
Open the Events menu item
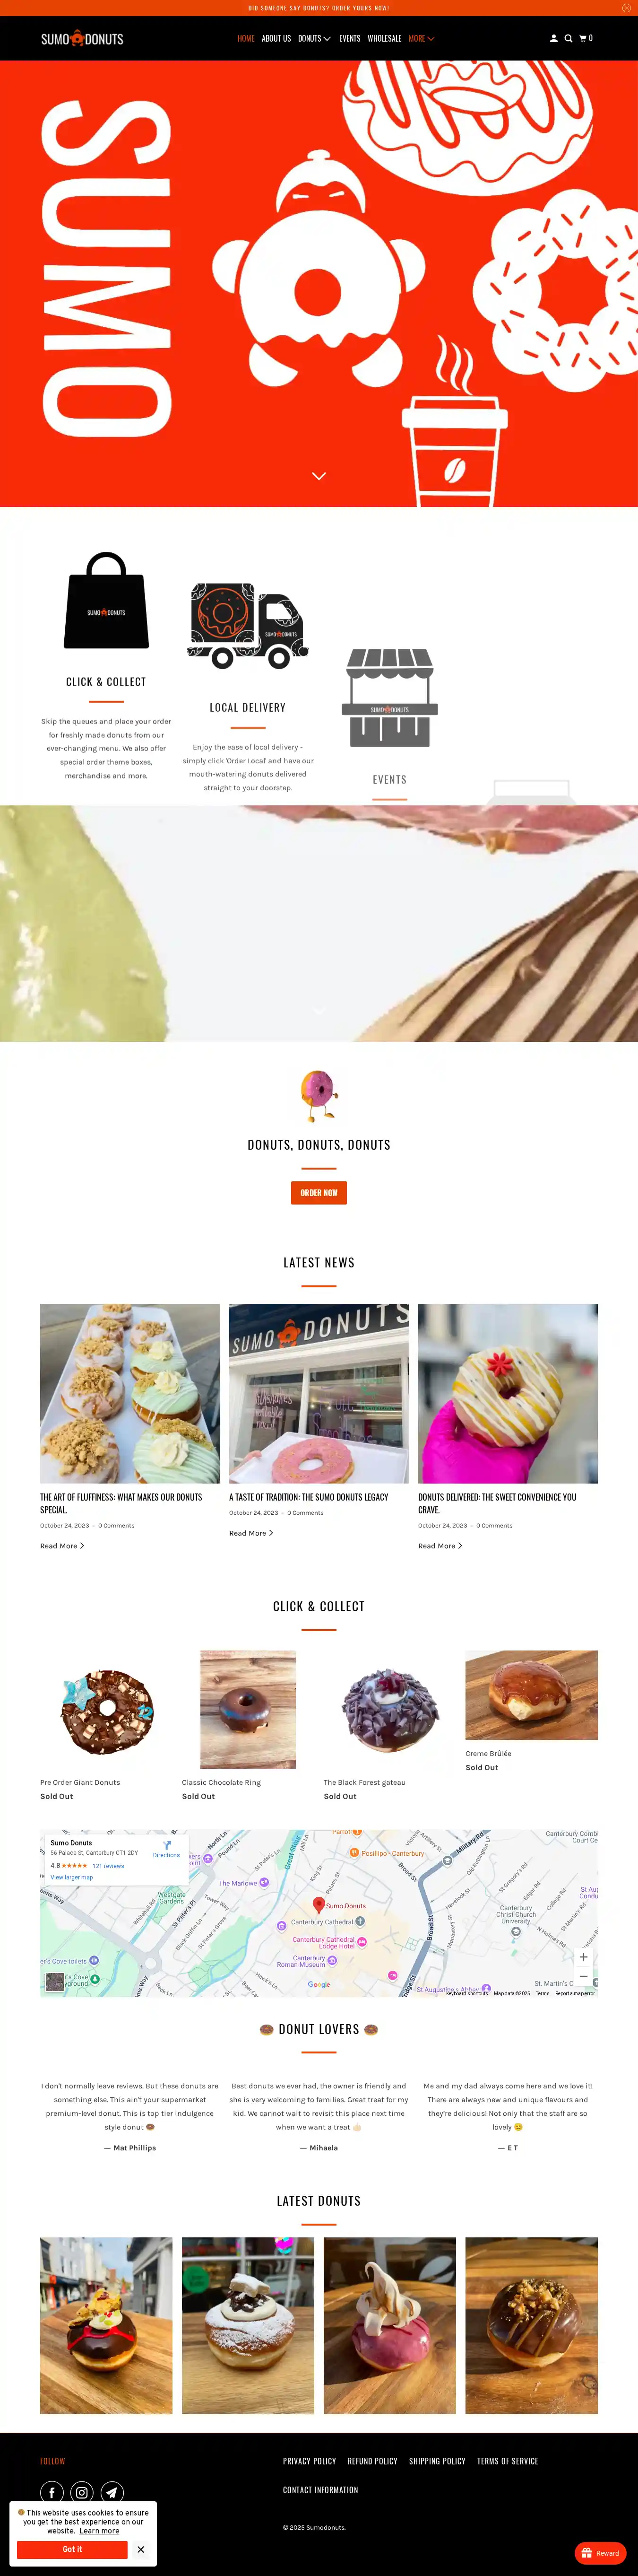coord(349,39)
